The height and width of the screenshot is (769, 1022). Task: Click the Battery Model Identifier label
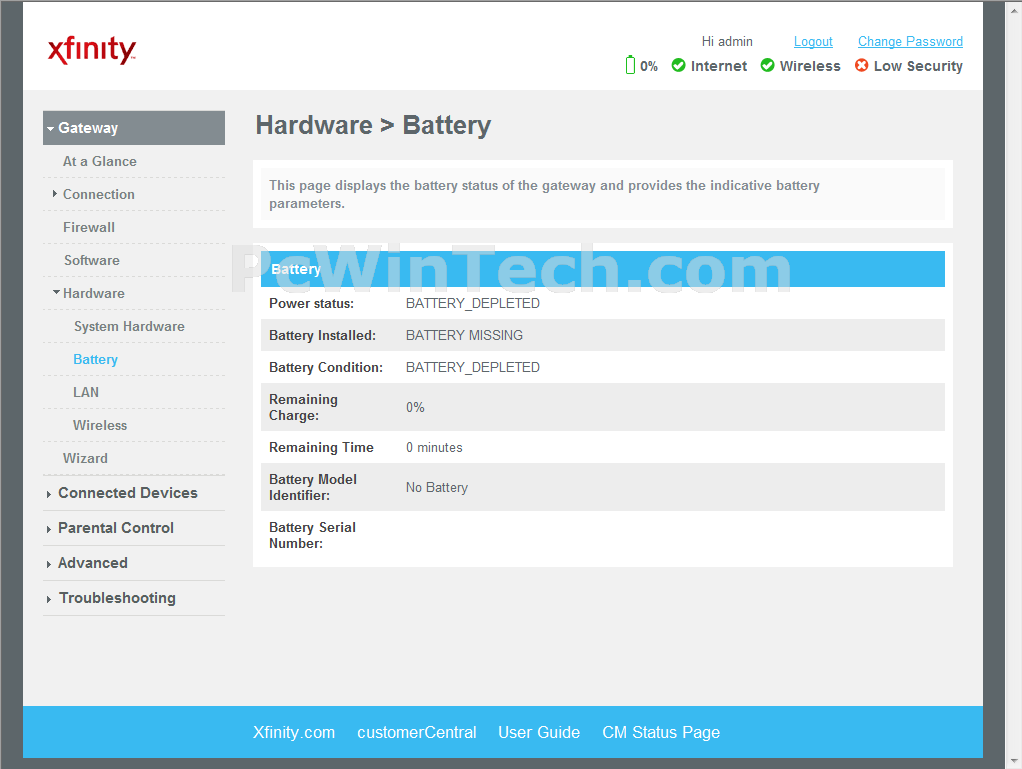point(313,487)
